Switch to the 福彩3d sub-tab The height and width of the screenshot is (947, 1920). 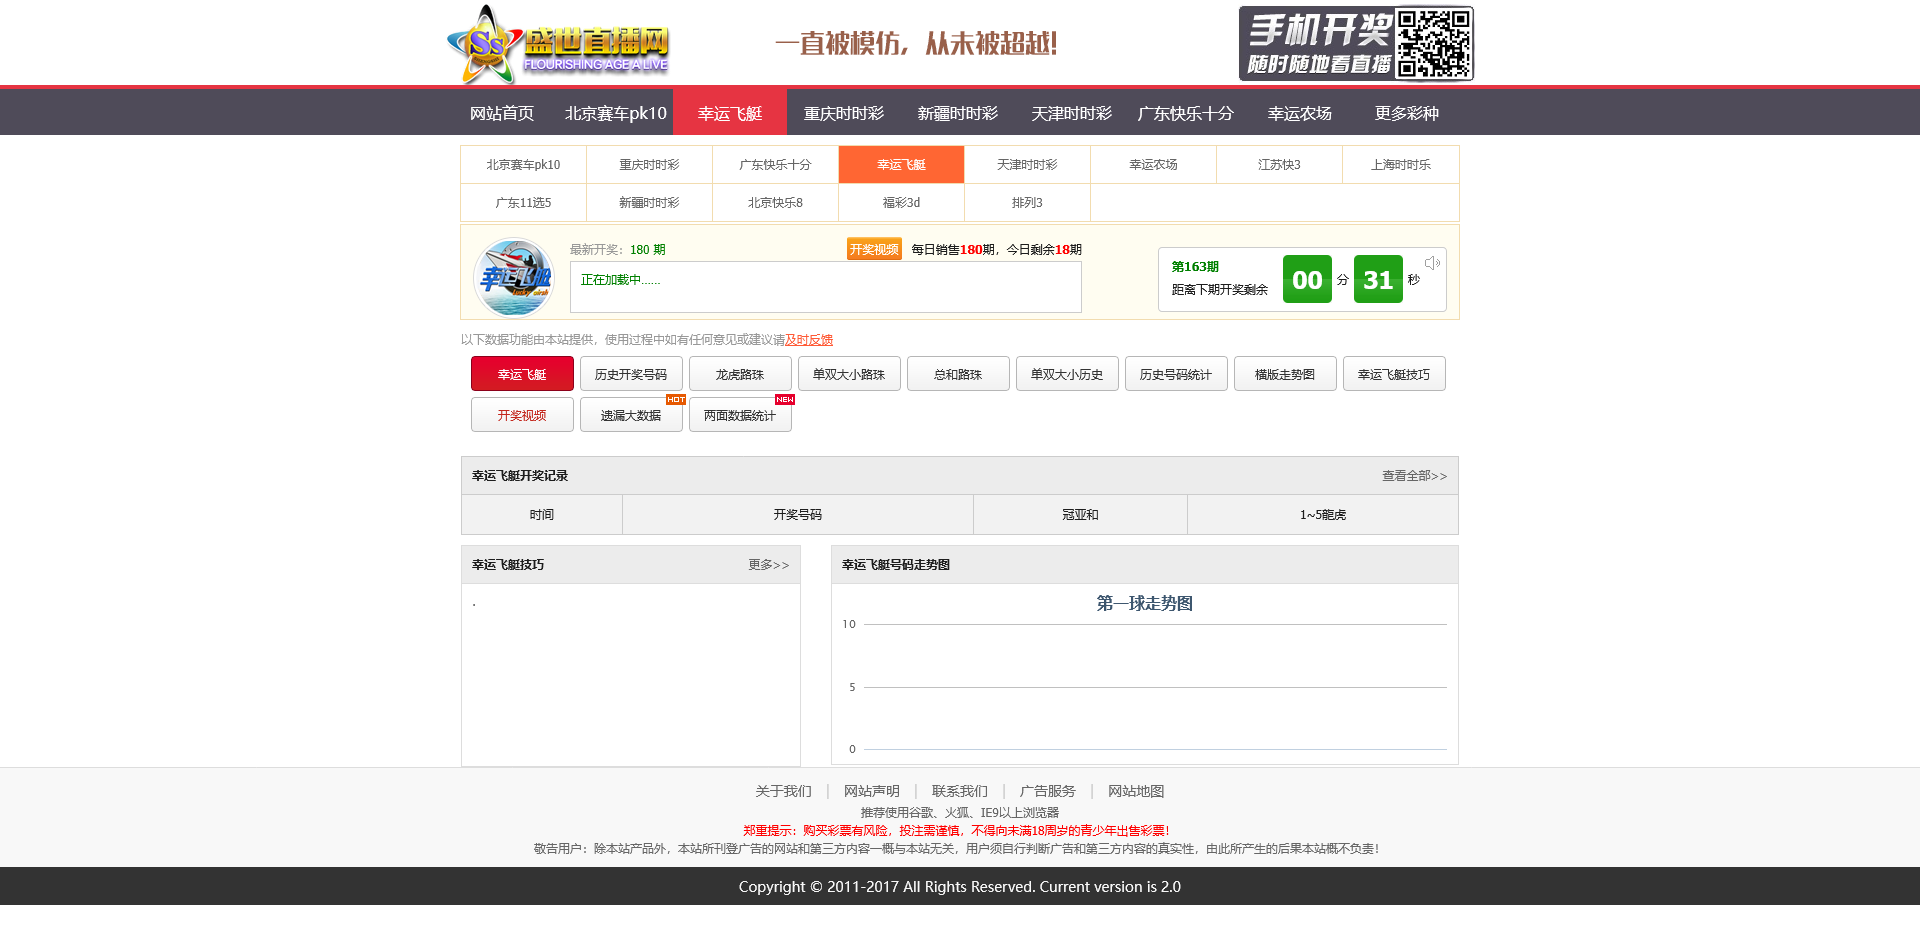(901, 203)
